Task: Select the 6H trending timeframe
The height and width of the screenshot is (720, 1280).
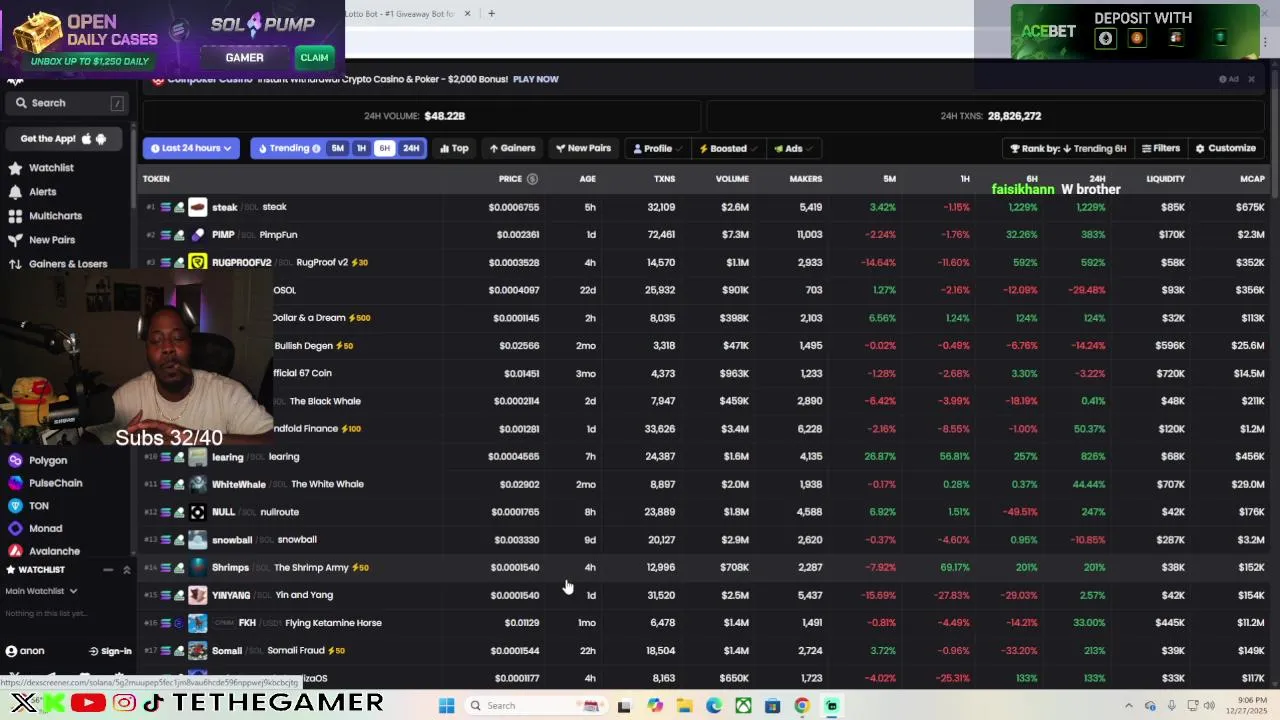Action: point(385,148)
